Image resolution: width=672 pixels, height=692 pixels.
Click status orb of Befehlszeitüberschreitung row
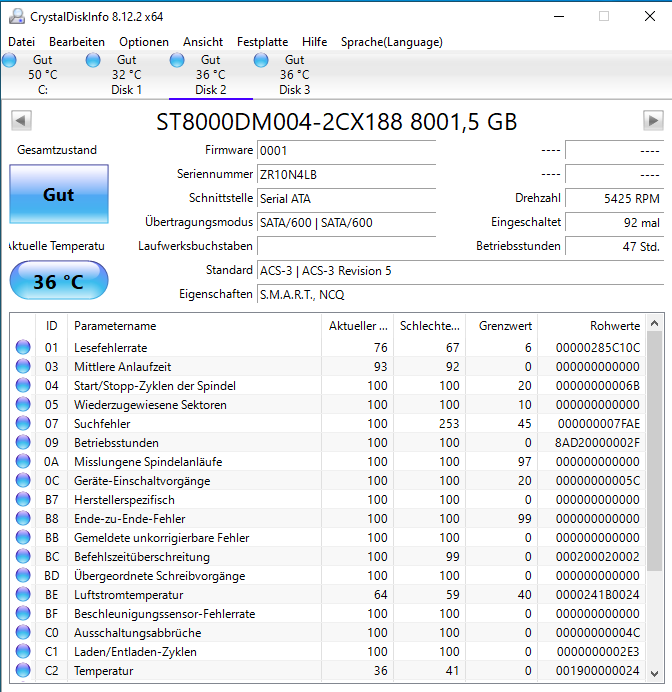pos(23,556)
